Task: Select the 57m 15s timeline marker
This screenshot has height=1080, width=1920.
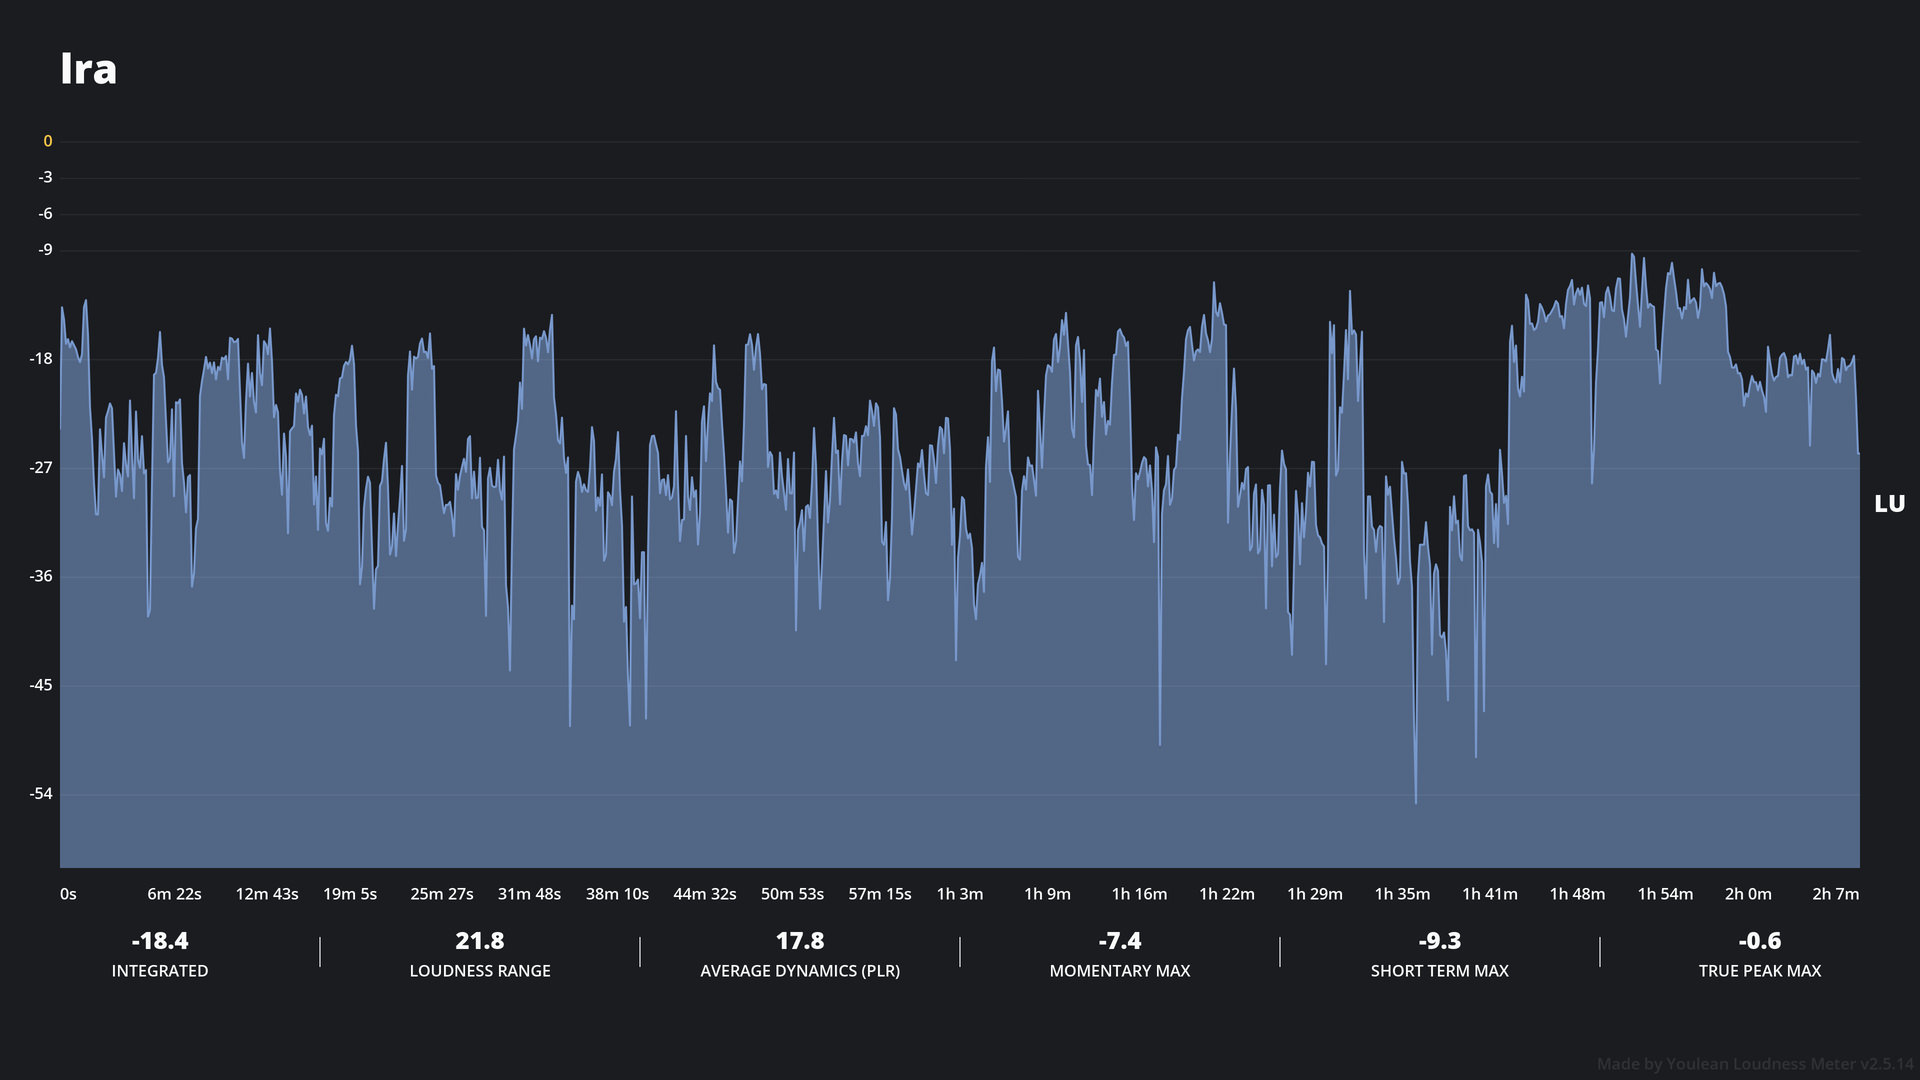Action: 880,894
